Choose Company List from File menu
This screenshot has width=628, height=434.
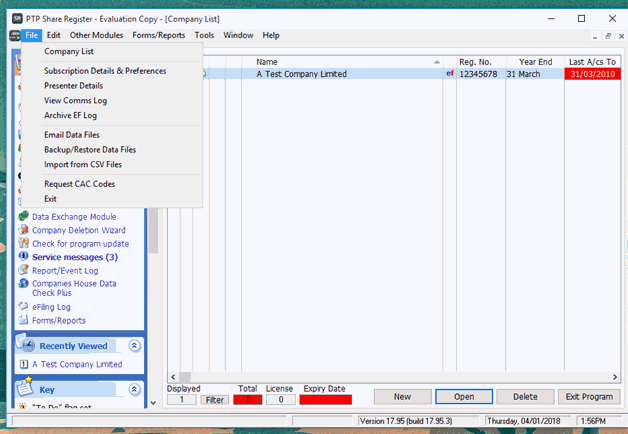point(69,51)
